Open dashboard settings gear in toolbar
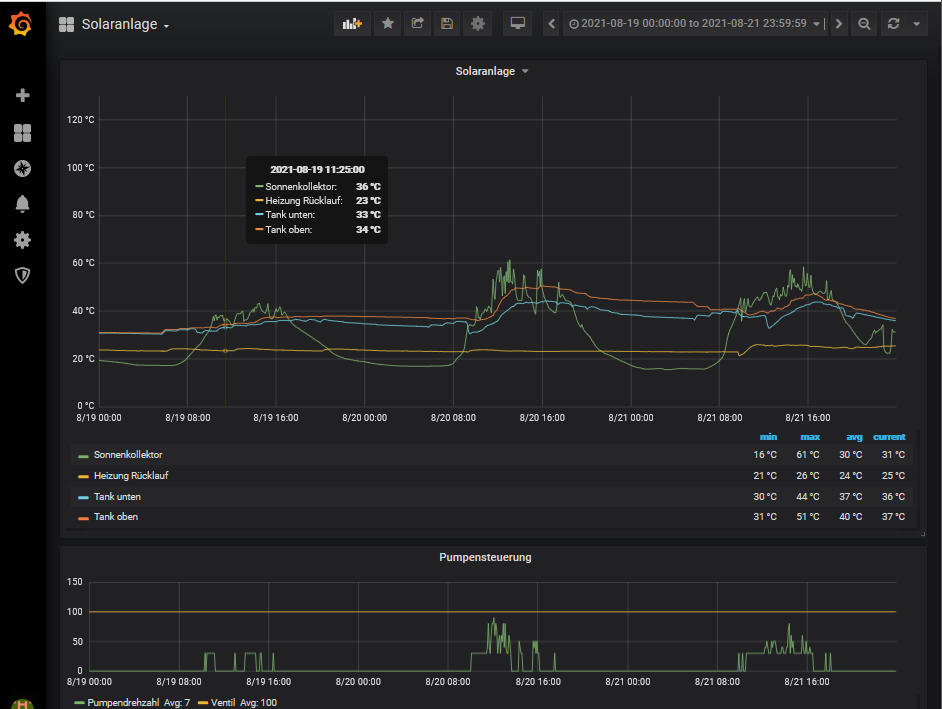 point(478,24)
